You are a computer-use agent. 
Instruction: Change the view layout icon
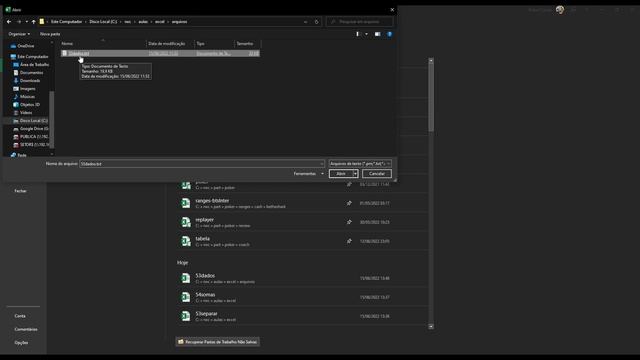point(358,34)
